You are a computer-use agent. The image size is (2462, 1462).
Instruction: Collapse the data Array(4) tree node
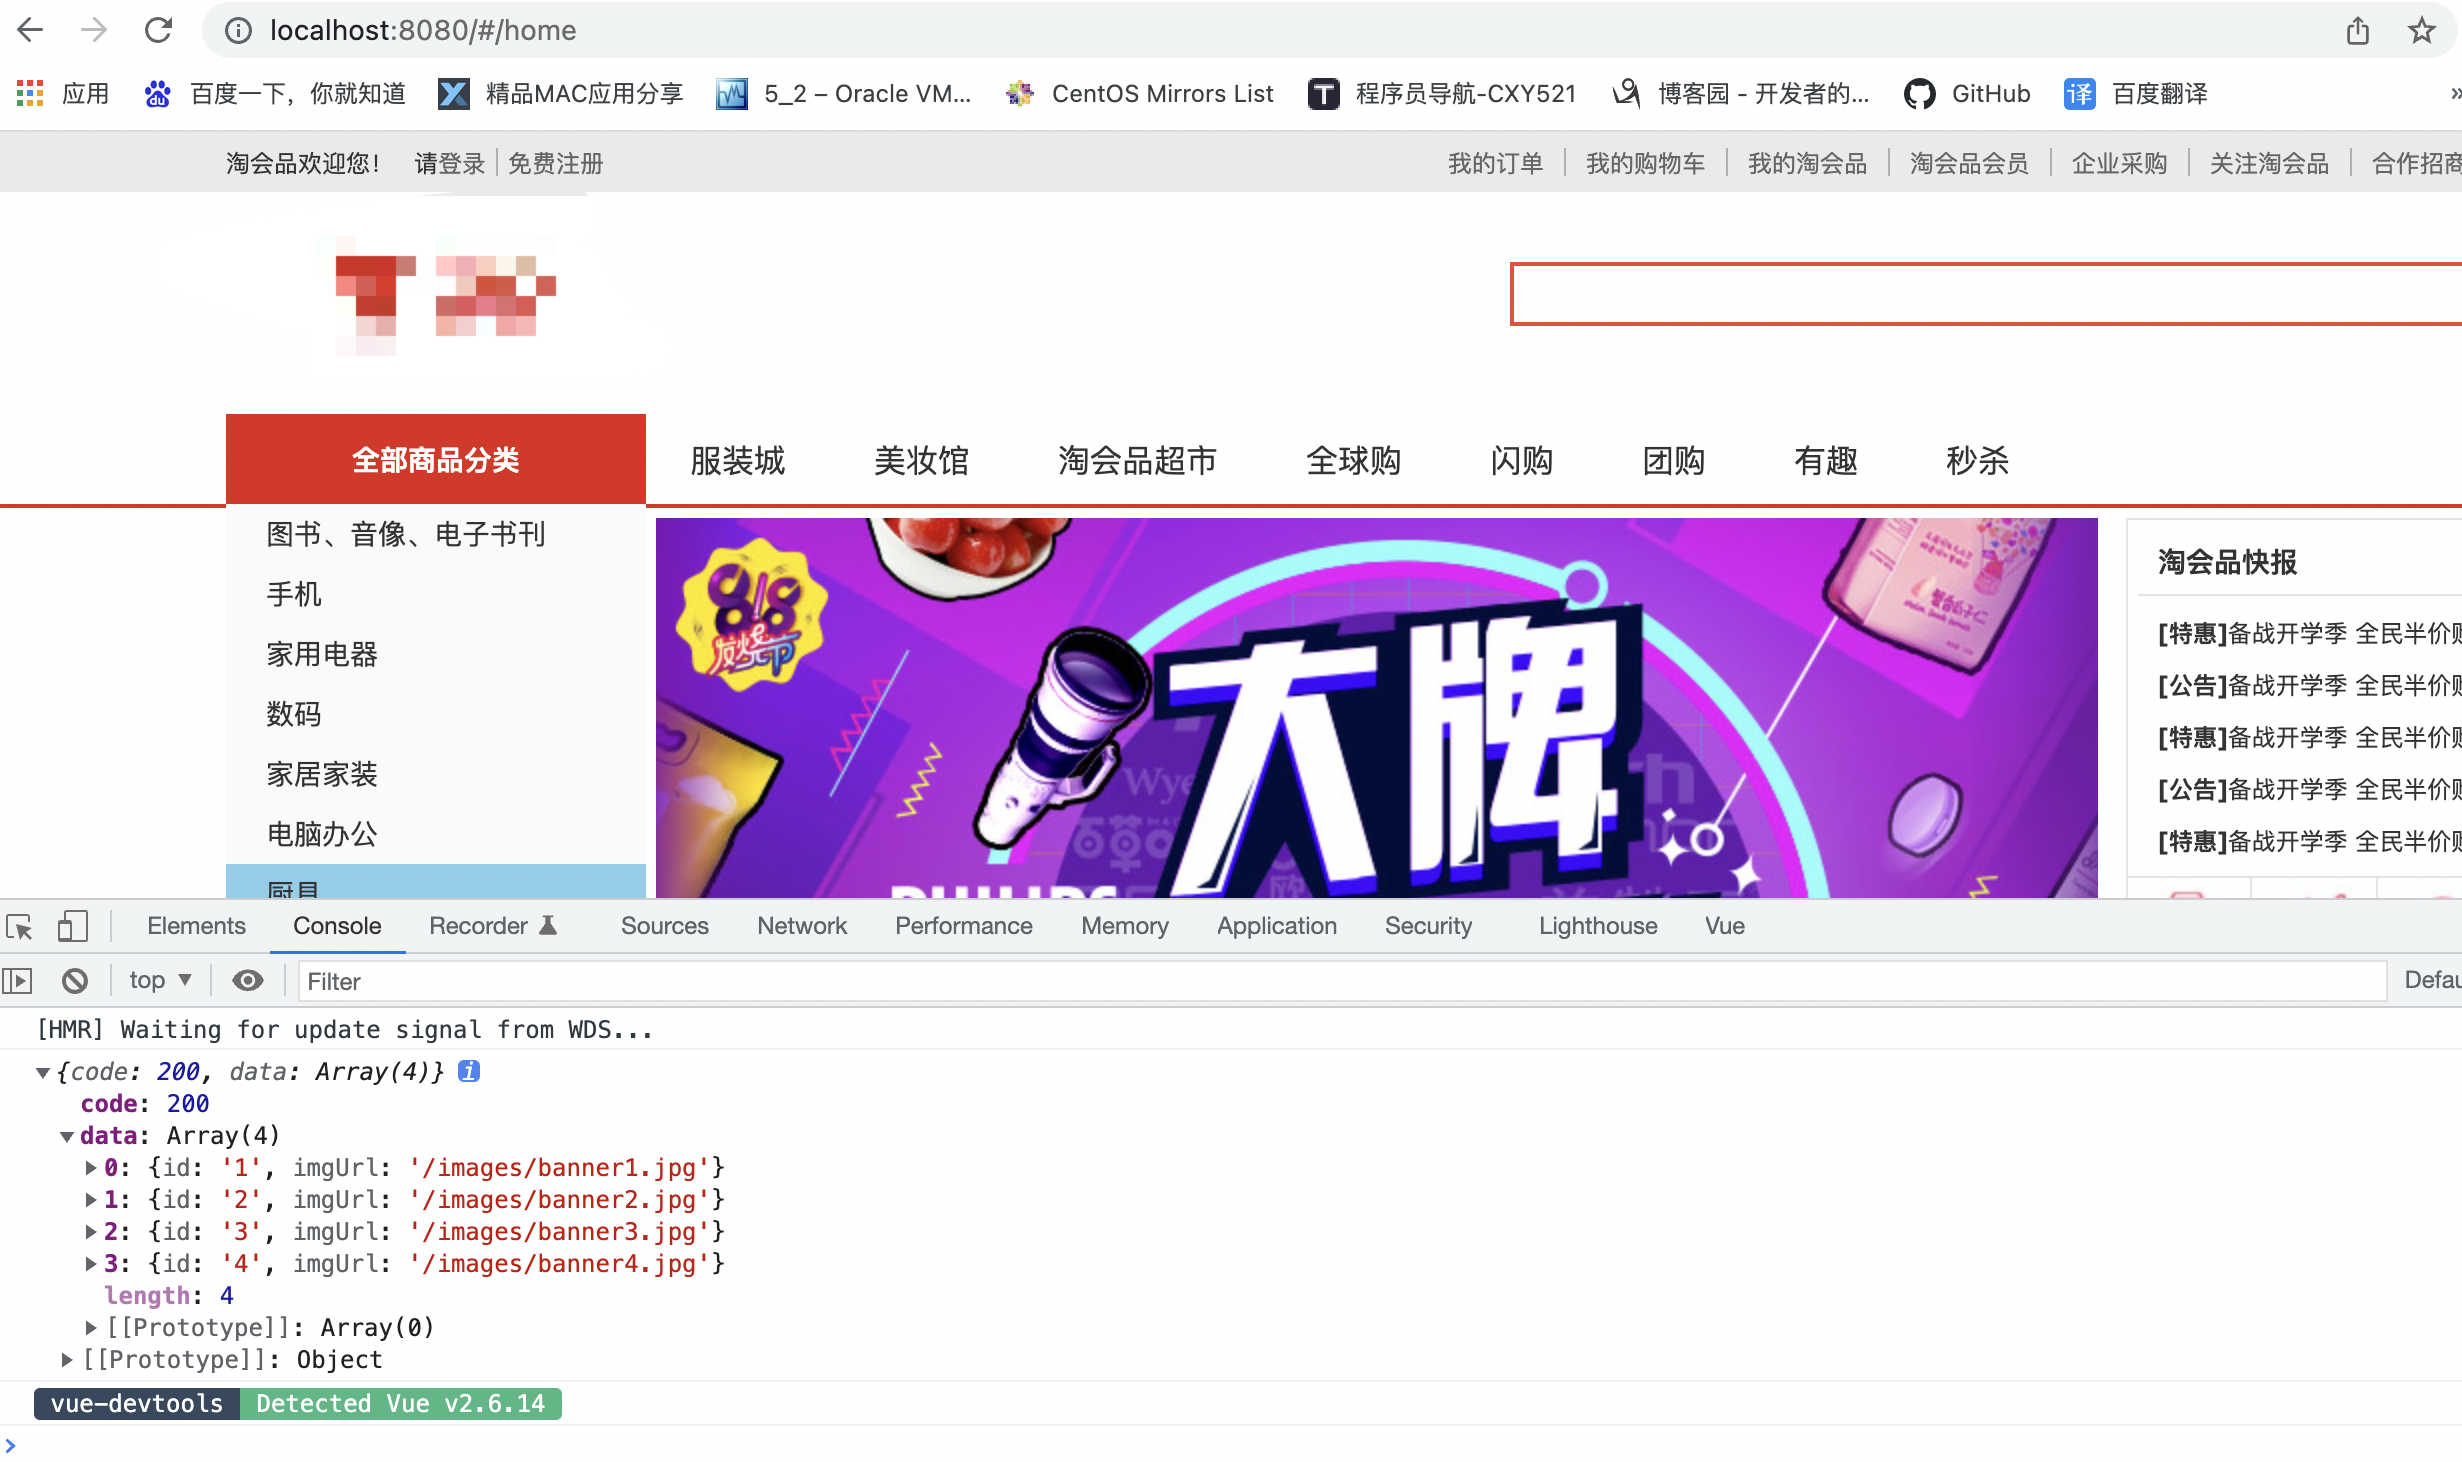coord(67,1136)
